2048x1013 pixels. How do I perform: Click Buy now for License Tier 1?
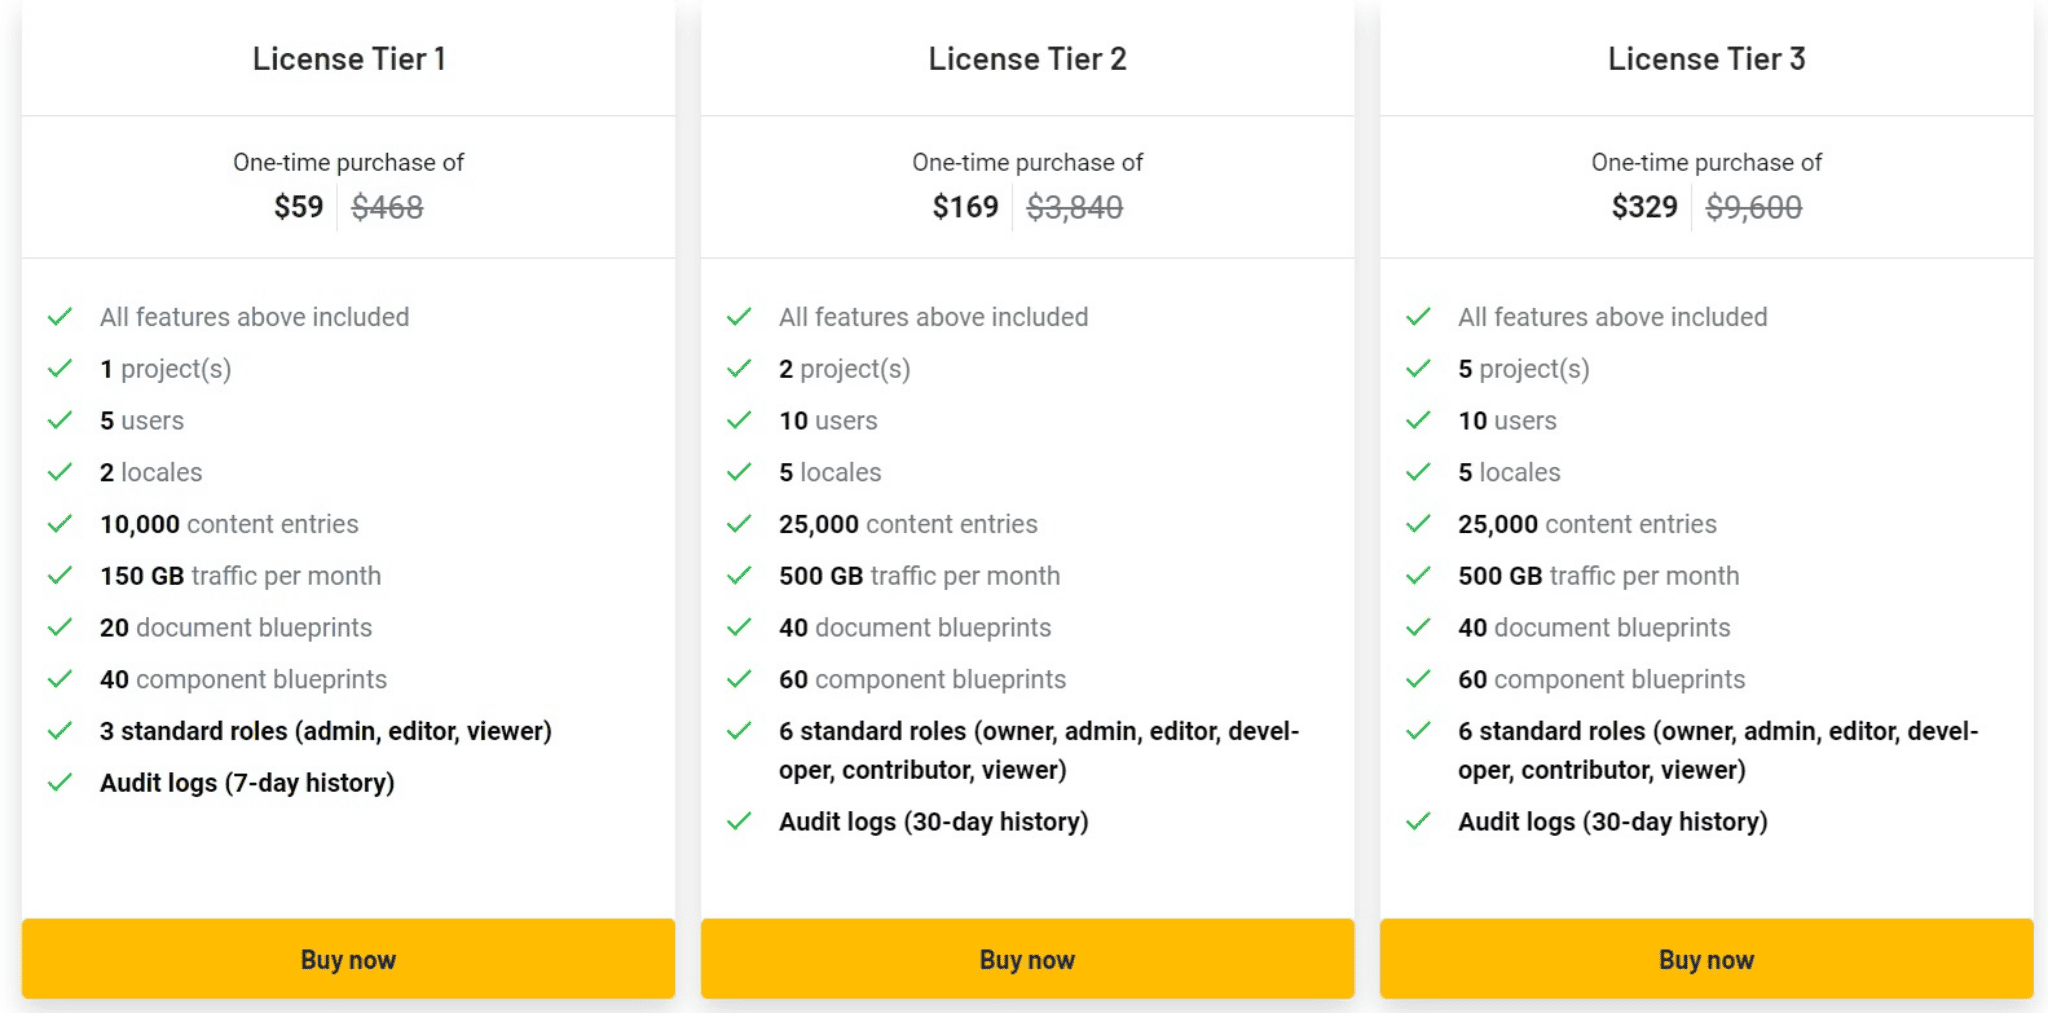[348, 958]
